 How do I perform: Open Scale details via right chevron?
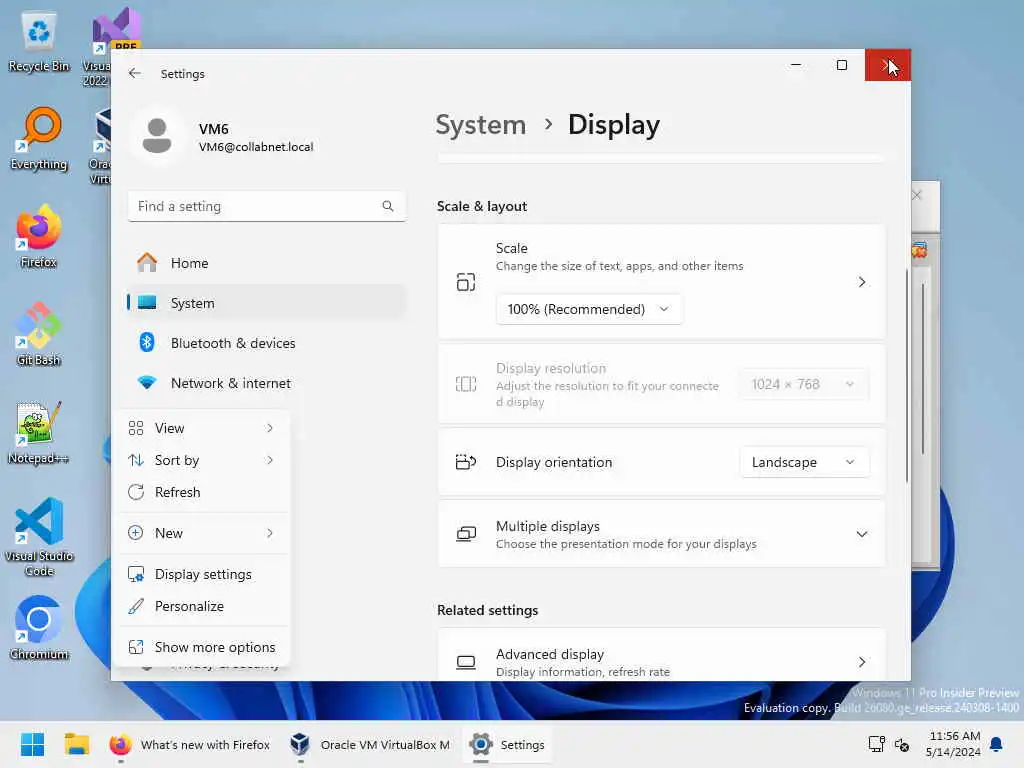click(x=862, y=282)
